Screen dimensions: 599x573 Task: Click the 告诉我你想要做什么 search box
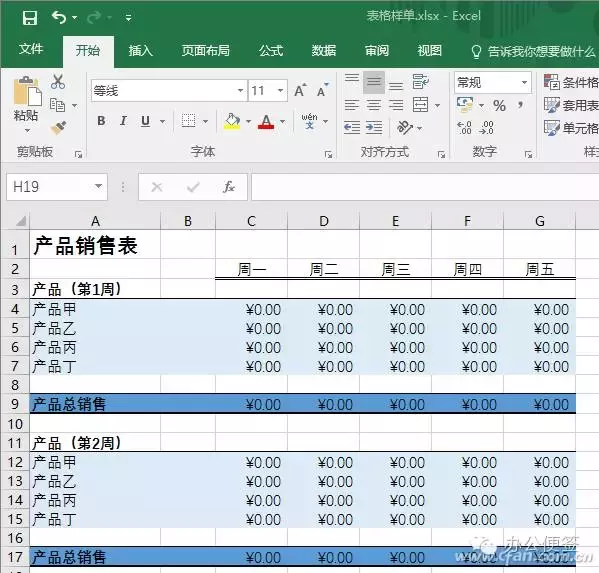coord(534,51)
